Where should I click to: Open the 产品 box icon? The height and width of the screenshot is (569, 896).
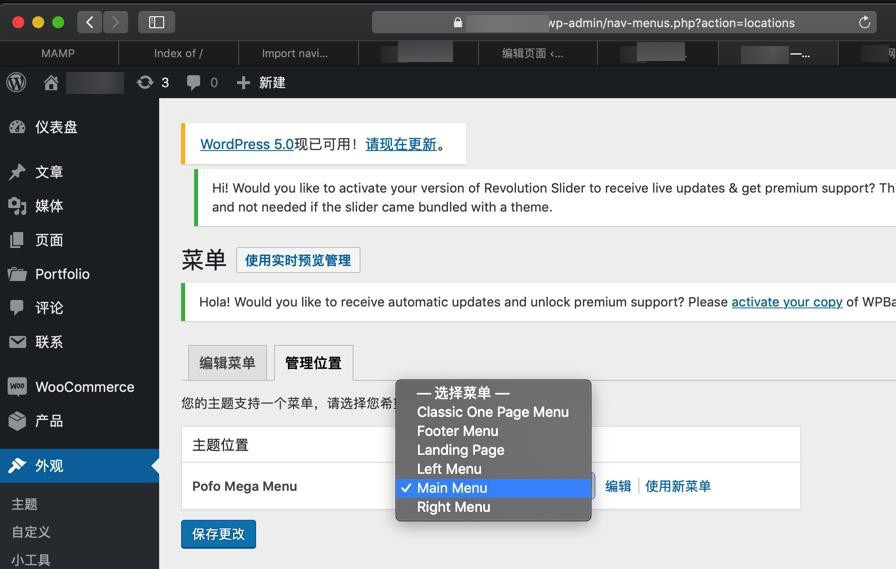[17, 421]
